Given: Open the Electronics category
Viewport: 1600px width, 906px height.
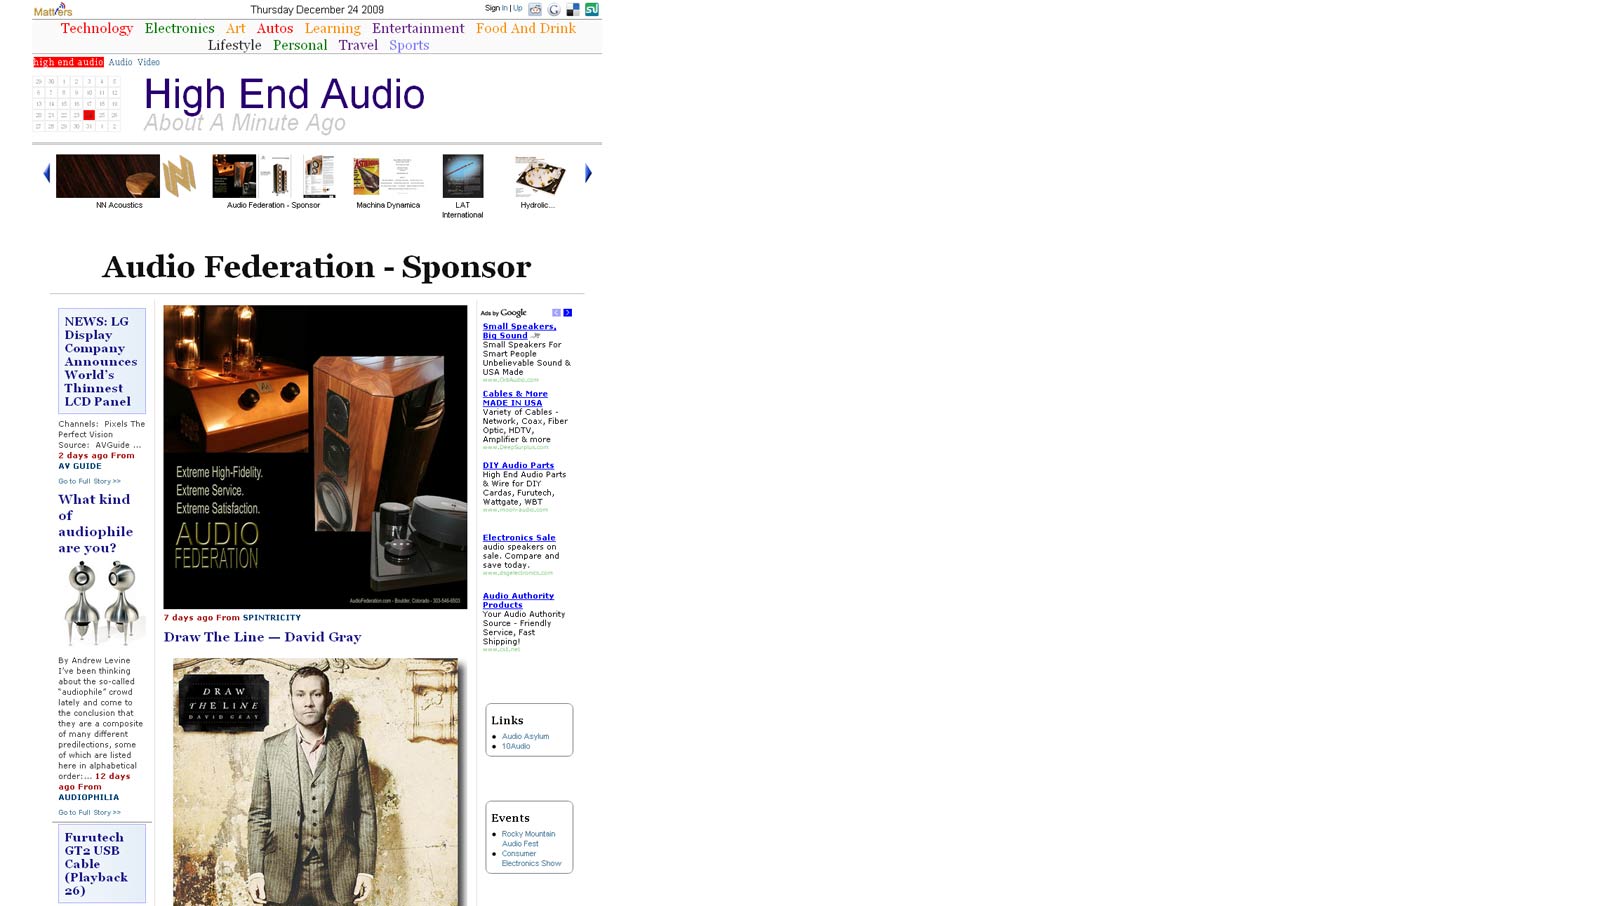Looking at the screenshot, I should coord(179,28).
